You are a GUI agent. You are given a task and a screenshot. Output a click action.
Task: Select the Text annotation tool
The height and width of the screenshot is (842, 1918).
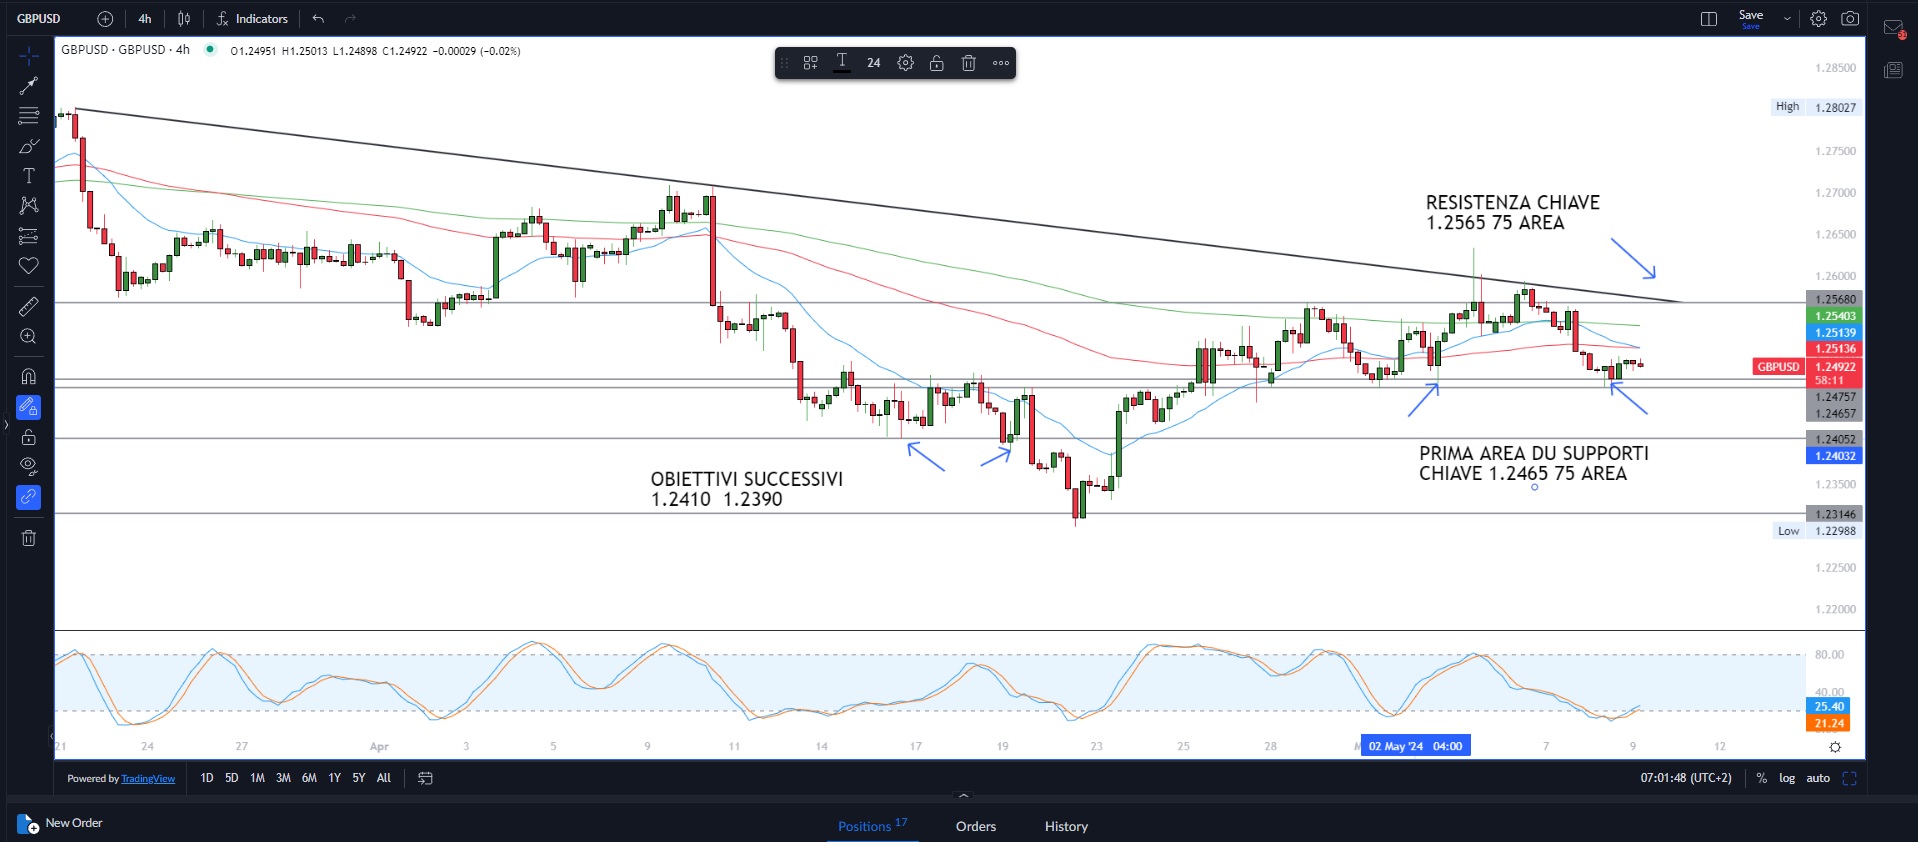(28, 176)
